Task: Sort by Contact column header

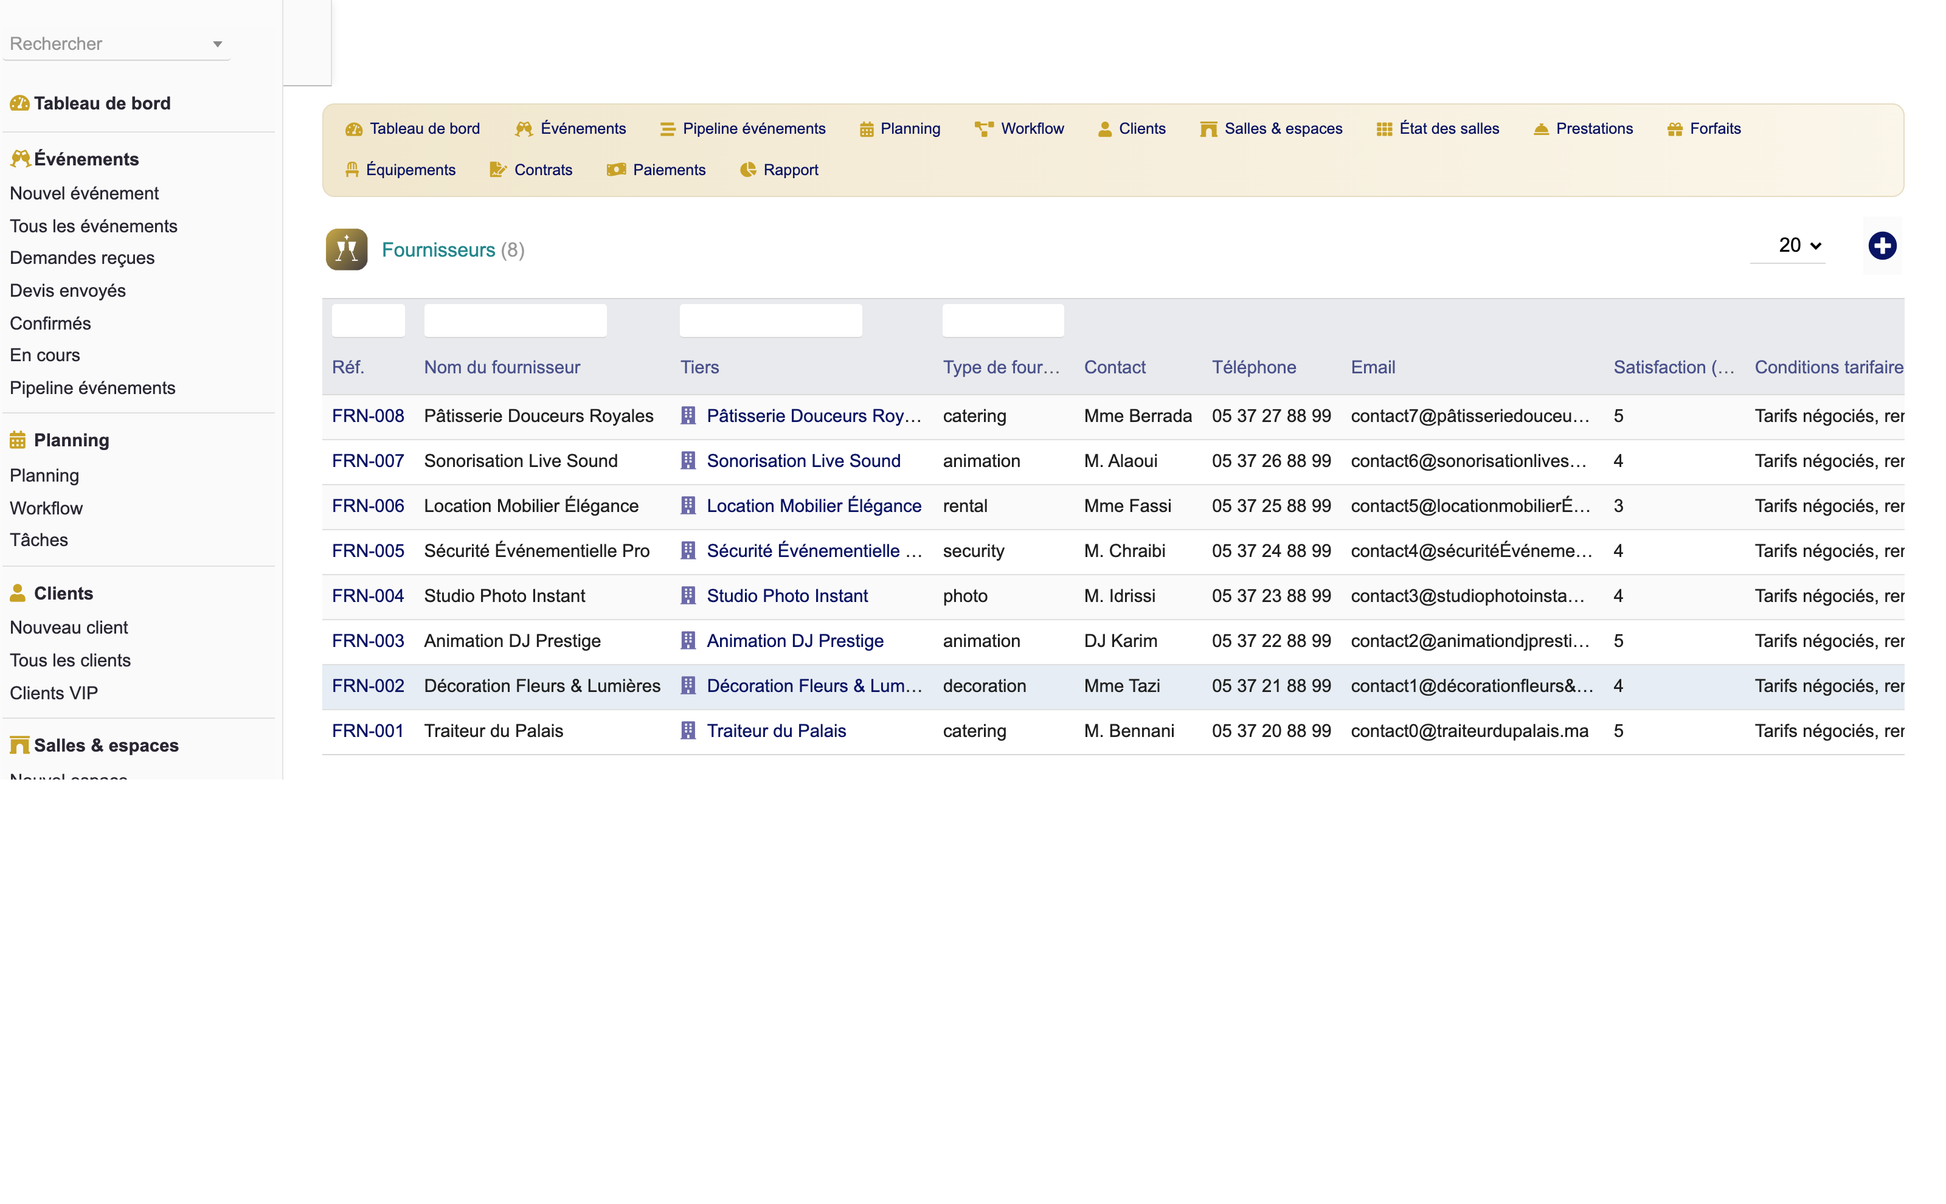Action: (x=1115, y=367)
